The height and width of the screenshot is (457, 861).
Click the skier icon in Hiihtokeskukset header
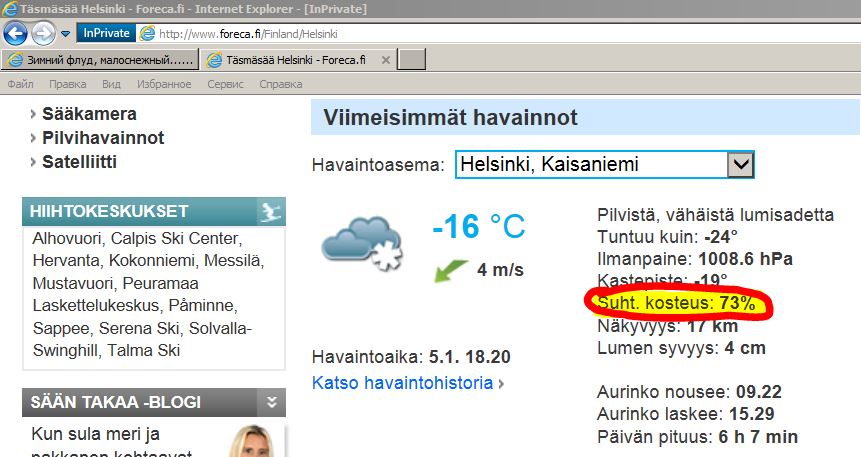(x=270, y=211)
